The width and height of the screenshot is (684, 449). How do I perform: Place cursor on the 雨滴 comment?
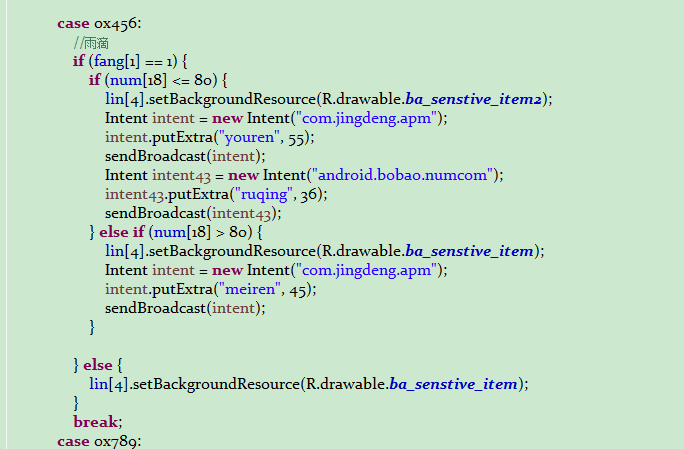pos(91,43)
